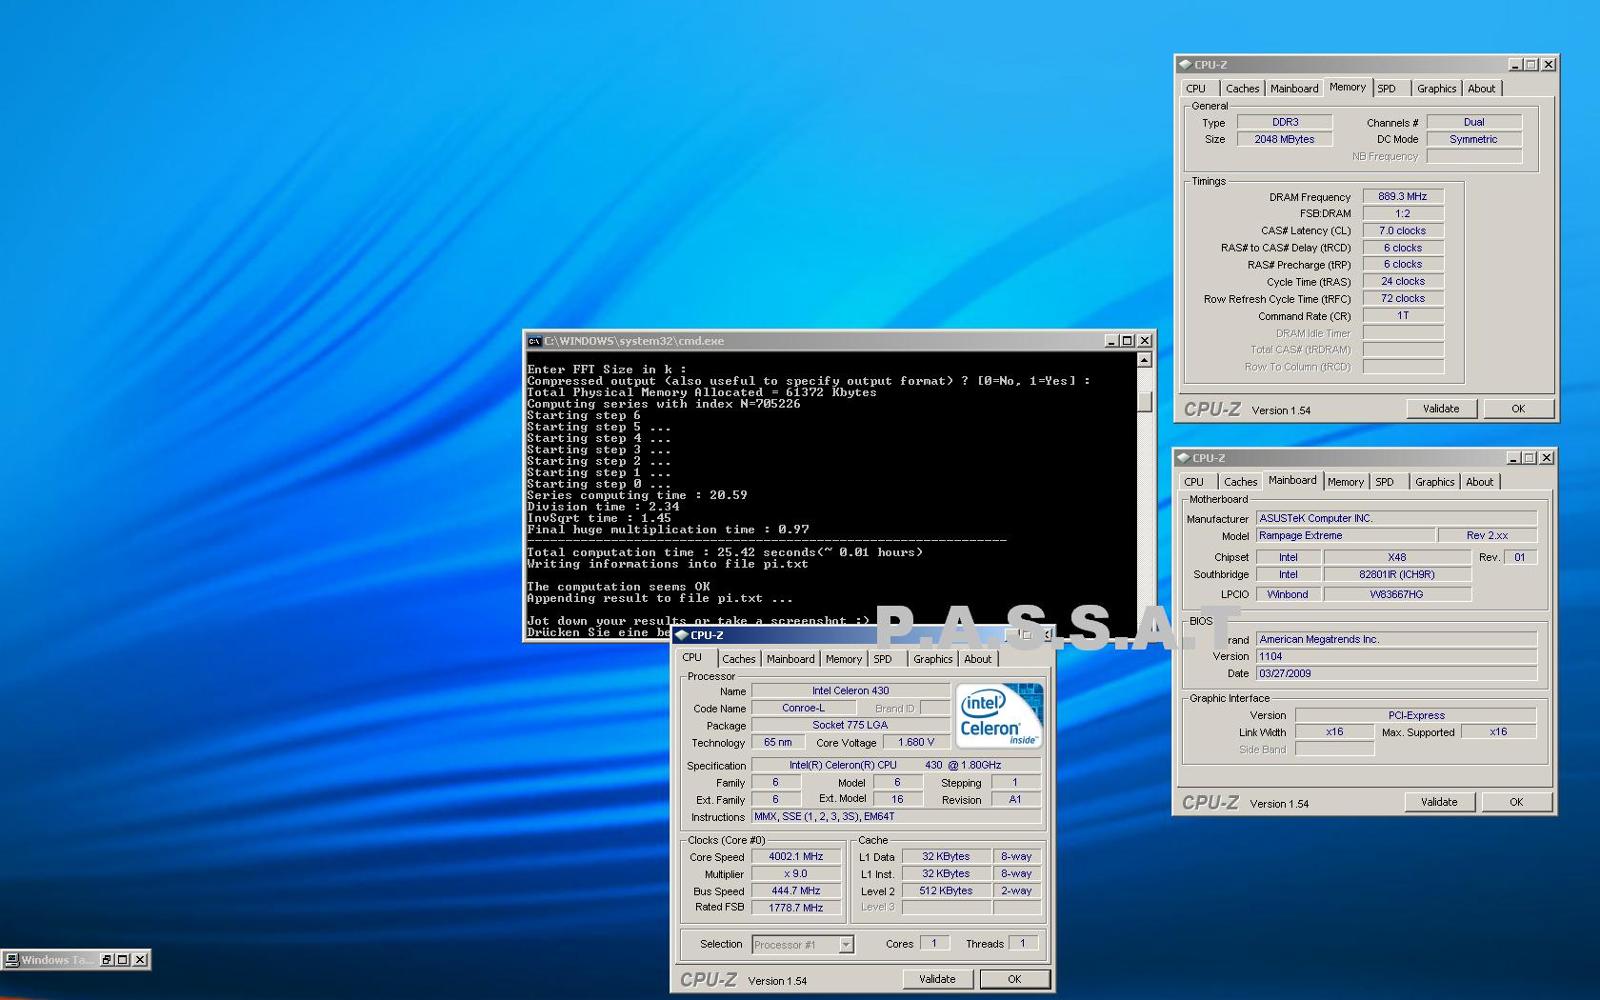Click the Core Speed value 4002.1 MHz
The height and width of the screenshot is (1000, 1600).
coord(796,857)
